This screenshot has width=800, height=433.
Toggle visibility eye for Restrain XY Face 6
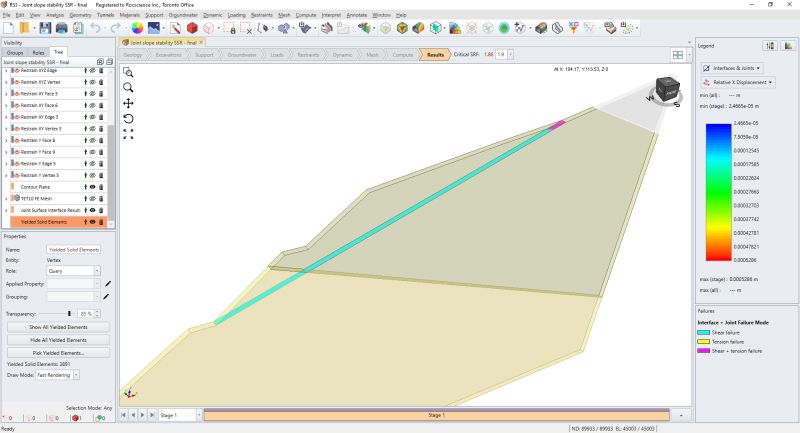coord(92,105)
